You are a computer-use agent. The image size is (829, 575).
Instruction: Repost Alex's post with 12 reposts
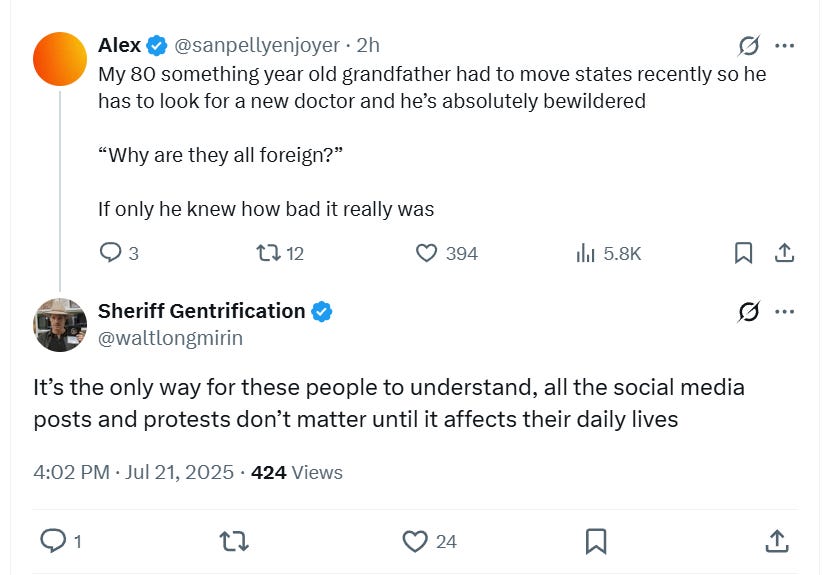(x=268, y=254)
